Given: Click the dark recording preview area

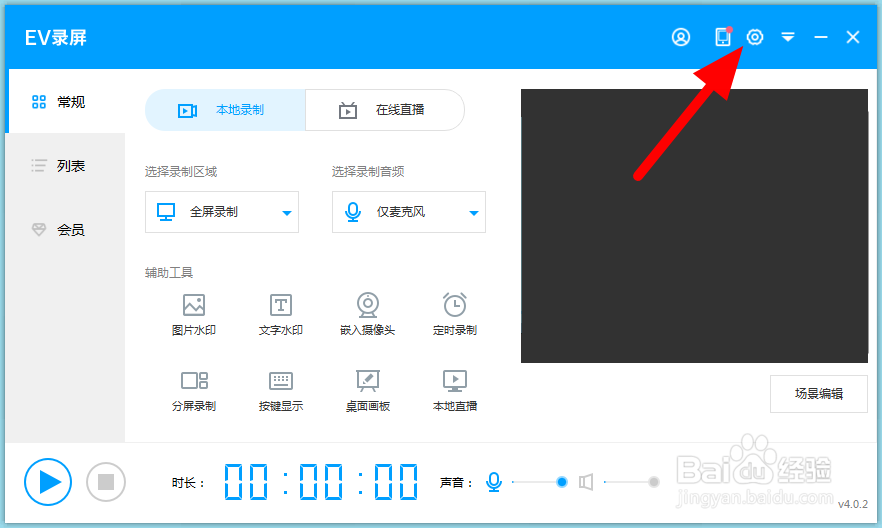Looking at the screenshot, I should click(x=694, y=226).
